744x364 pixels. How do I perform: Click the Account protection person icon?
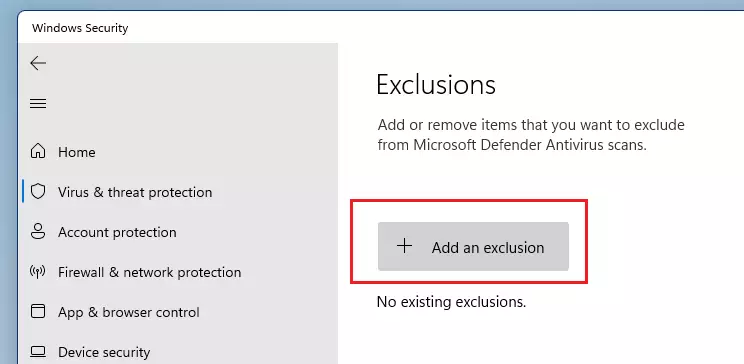[x=38, y=232]
